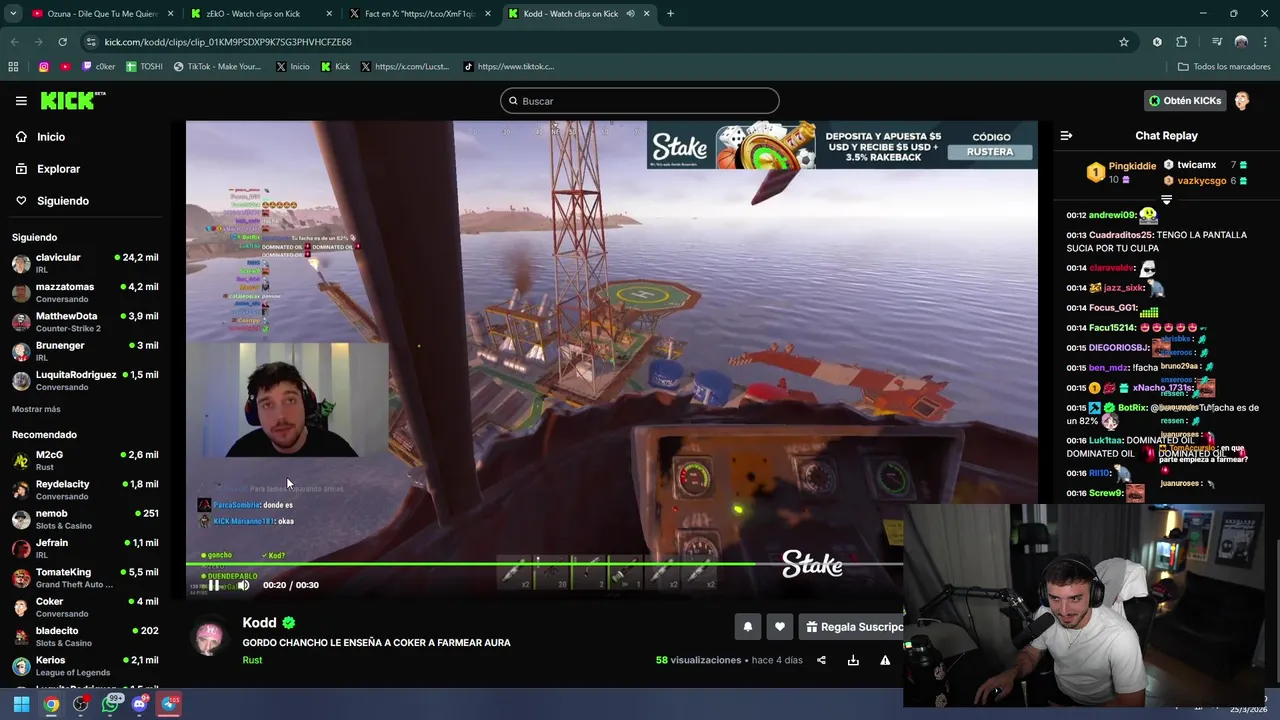Open the mazzatomas channel
Viewport: 1280px width, 720px height.
[85, 293]
